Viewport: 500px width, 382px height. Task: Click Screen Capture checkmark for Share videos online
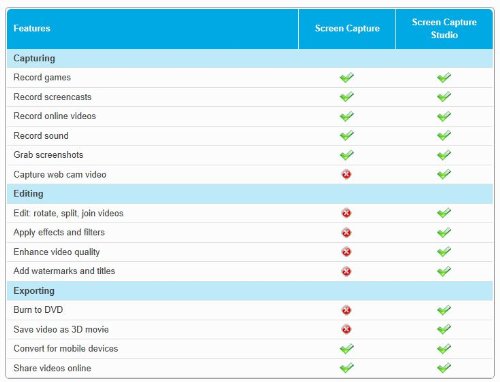tap(347, 368)
